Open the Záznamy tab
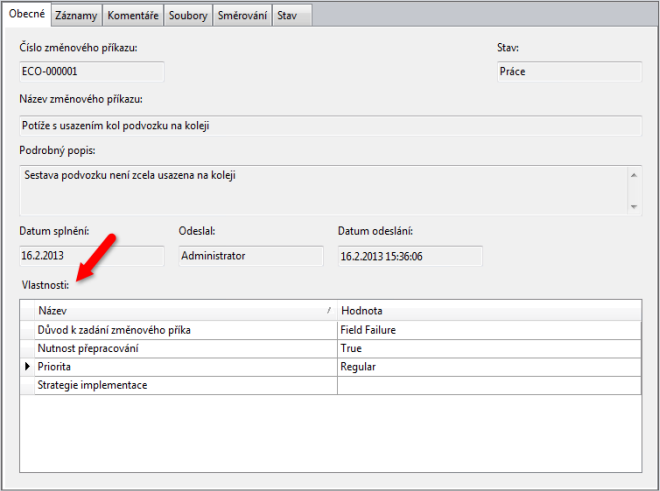Screen dimensions: 660x491 tap(76, 16)
